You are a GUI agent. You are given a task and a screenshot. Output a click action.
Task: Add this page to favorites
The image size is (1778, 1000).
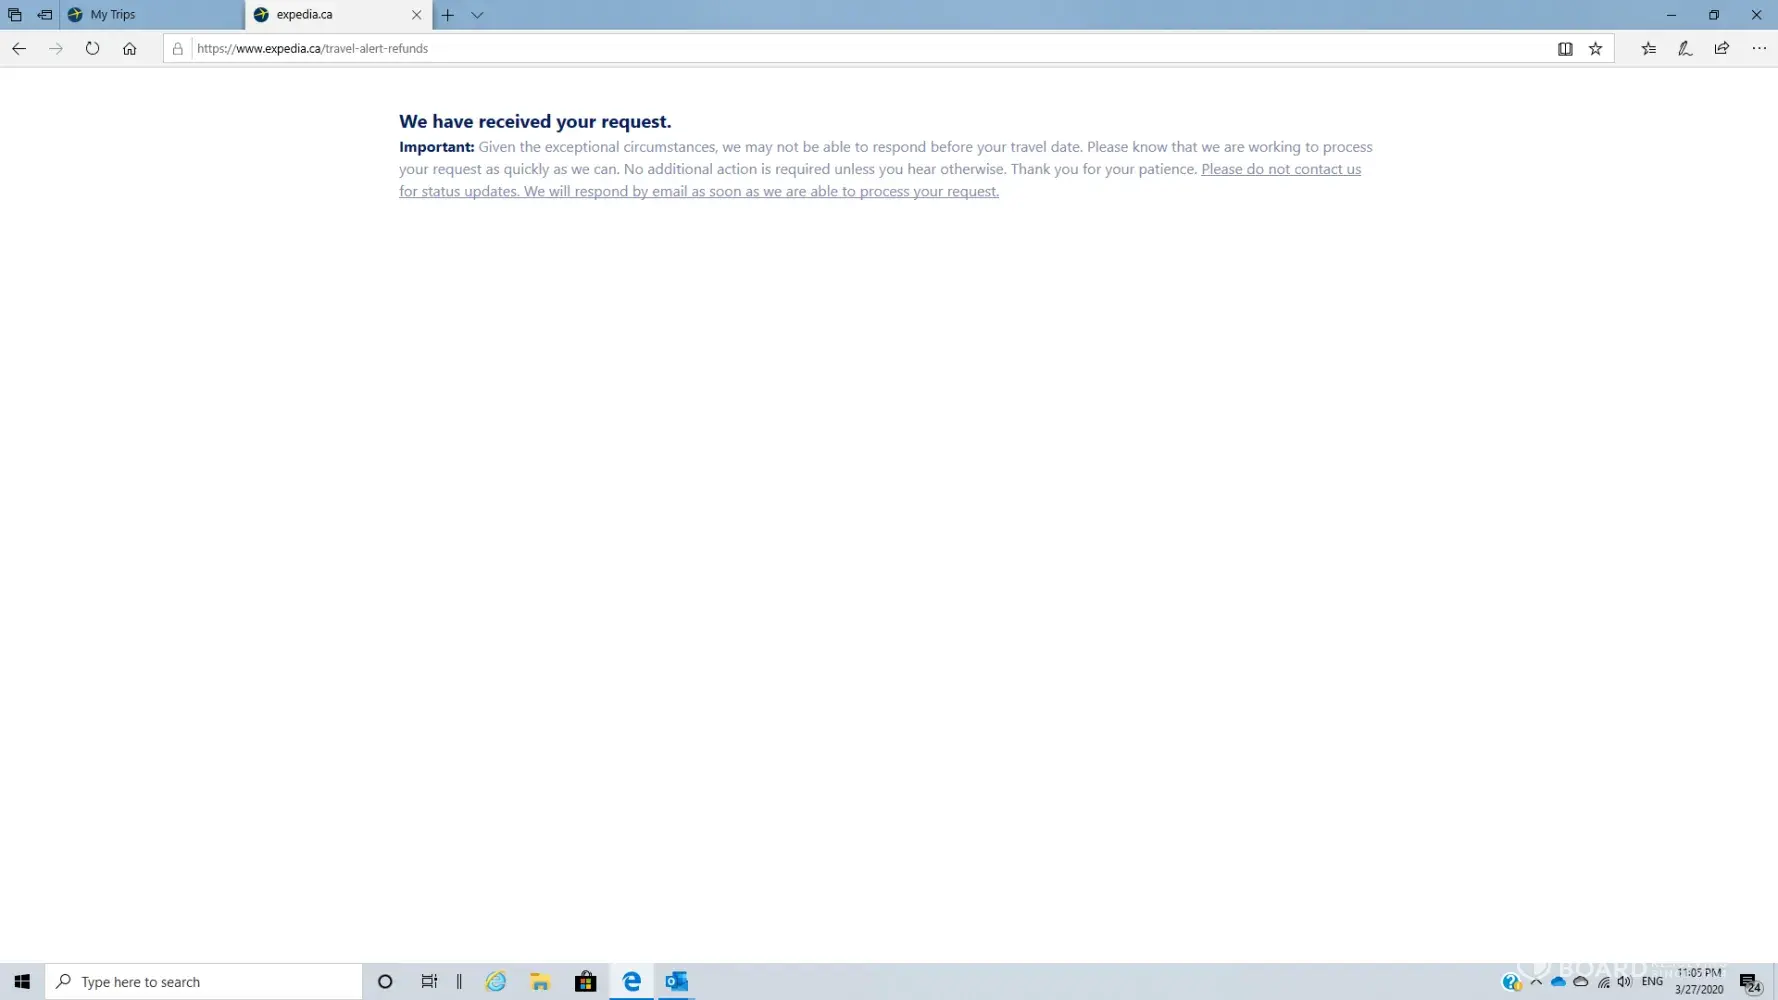point(1596,48)
